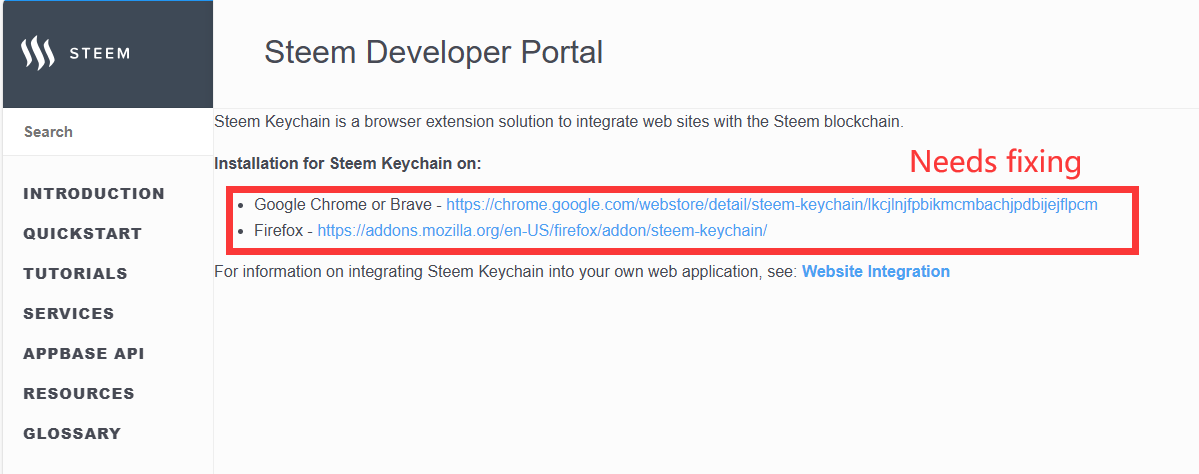Select SERVICES in the sidebar
Image resolution: width=1199 pixels, height=474 pixels.
pyautogui.click(x=69, y=313)
